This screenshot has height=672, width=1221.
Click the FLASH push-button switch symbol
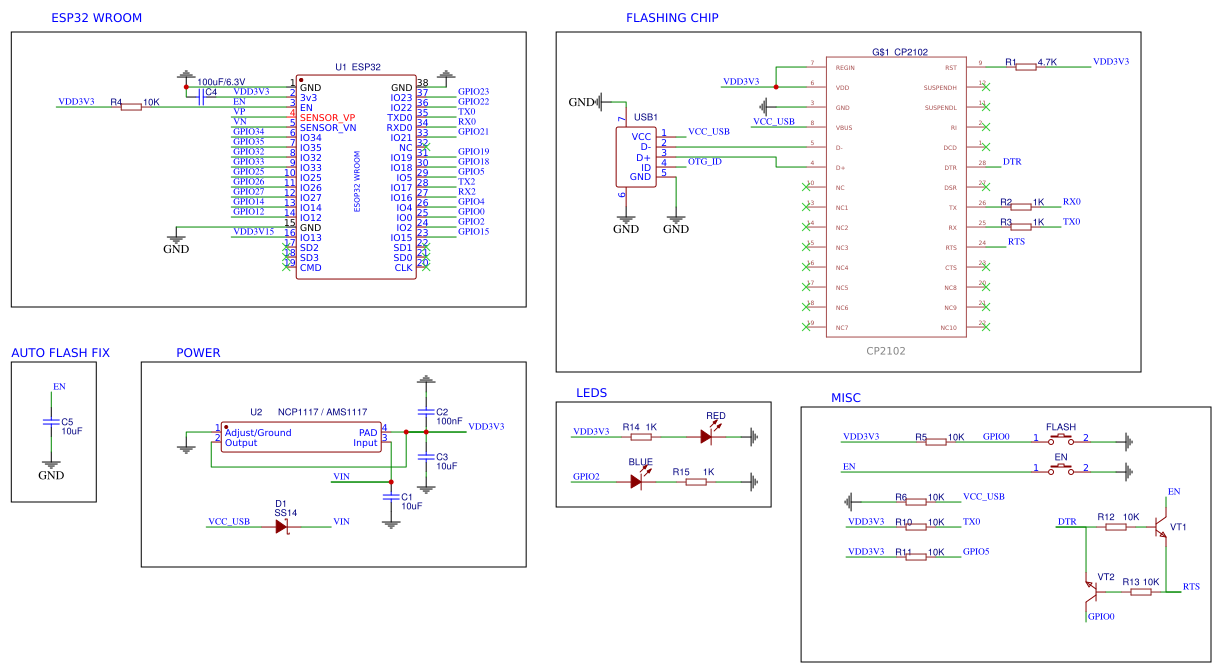click(1061, 438)
